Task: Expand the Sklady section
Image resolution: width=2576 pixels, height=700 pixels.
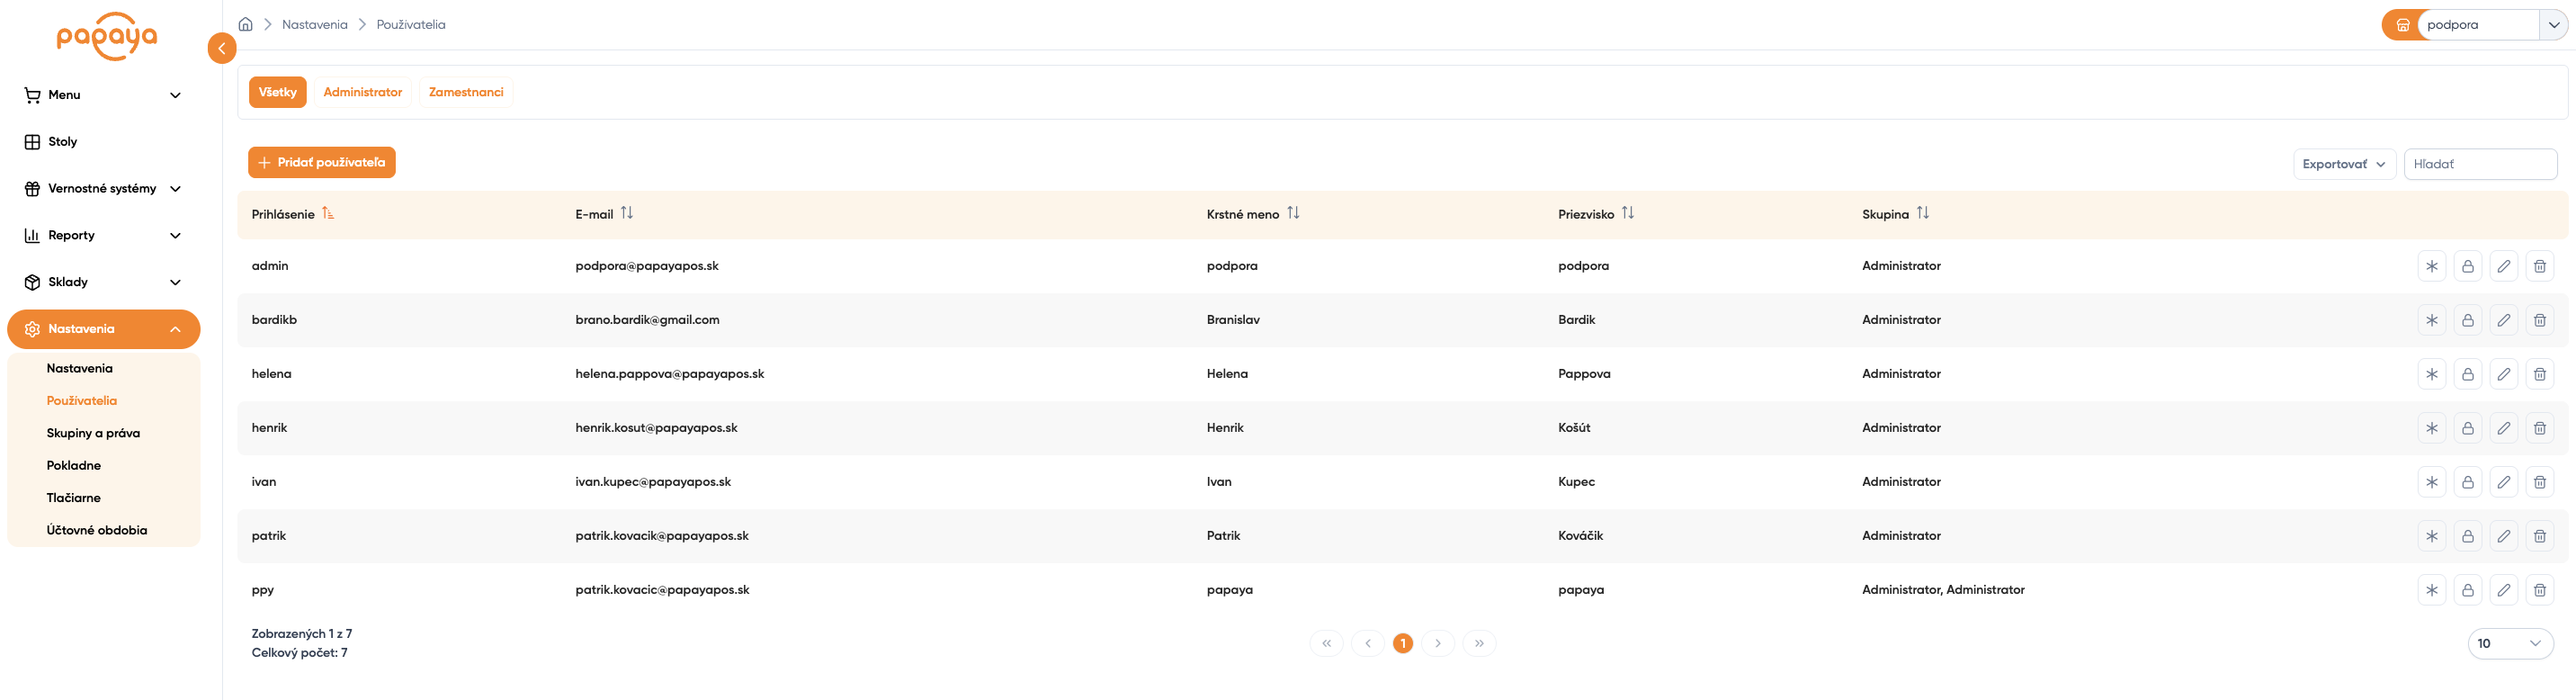Action: (103, 282)
